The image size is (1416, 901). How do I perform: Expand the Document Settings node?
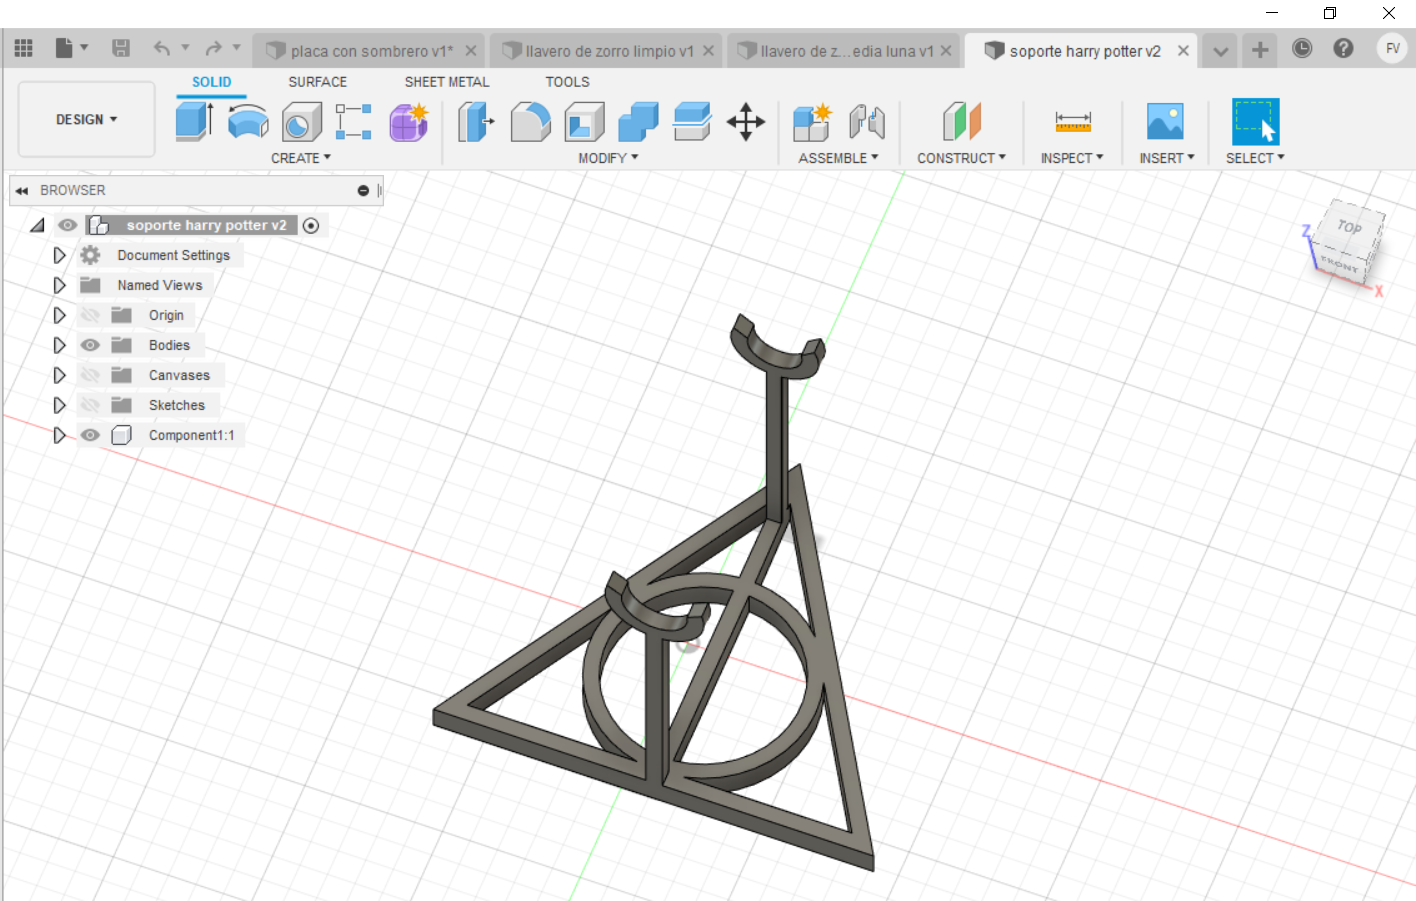(x=59, y=255)
